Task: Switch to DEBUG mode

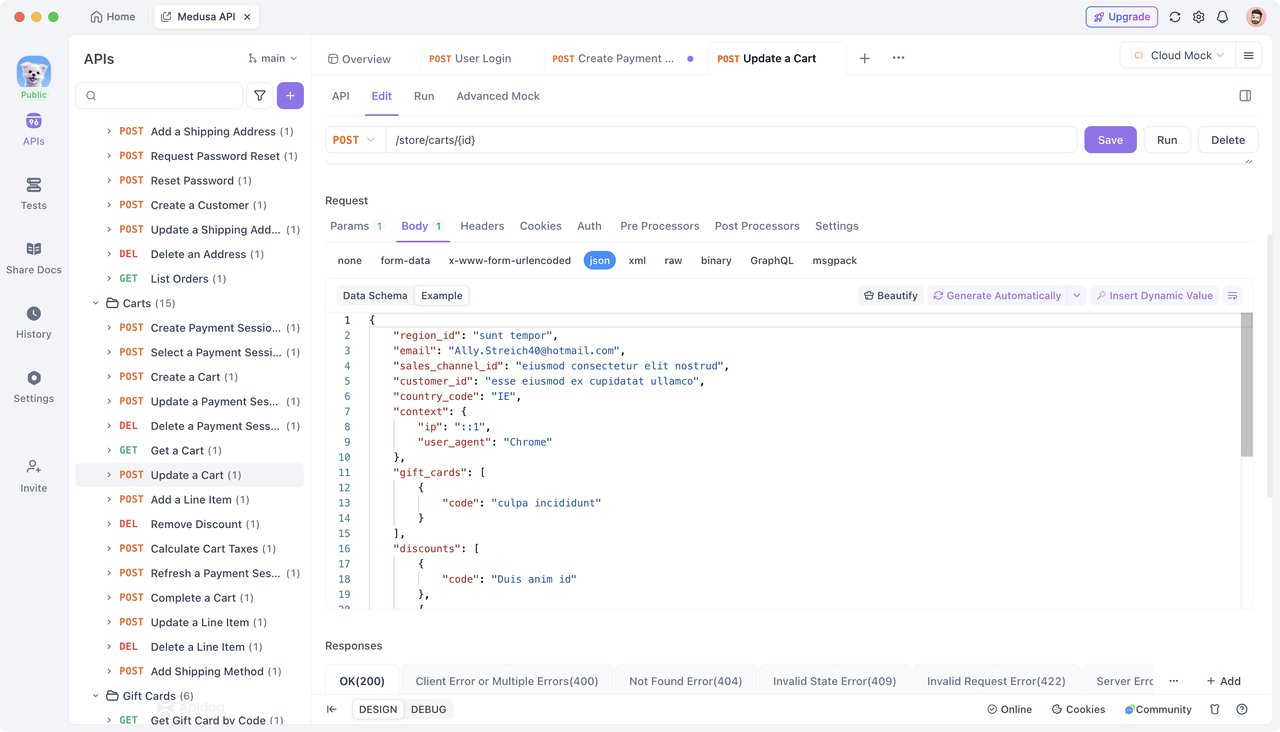Action: tap(429, 709)
